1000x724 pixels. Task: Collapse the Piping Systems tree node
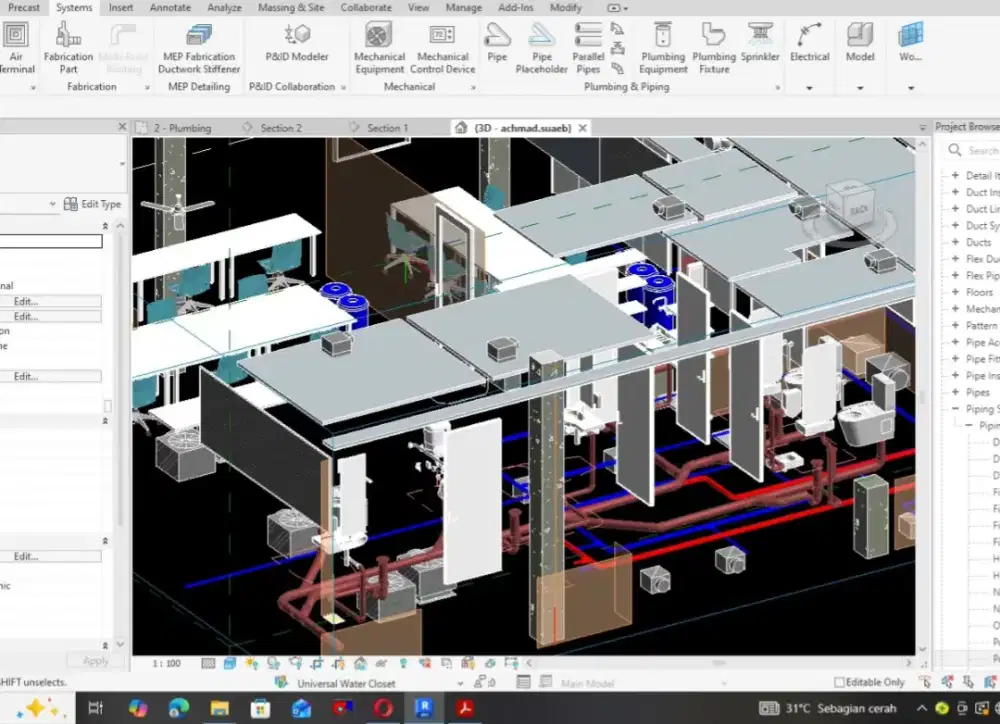pyautogui.click(x=955, y=409)
